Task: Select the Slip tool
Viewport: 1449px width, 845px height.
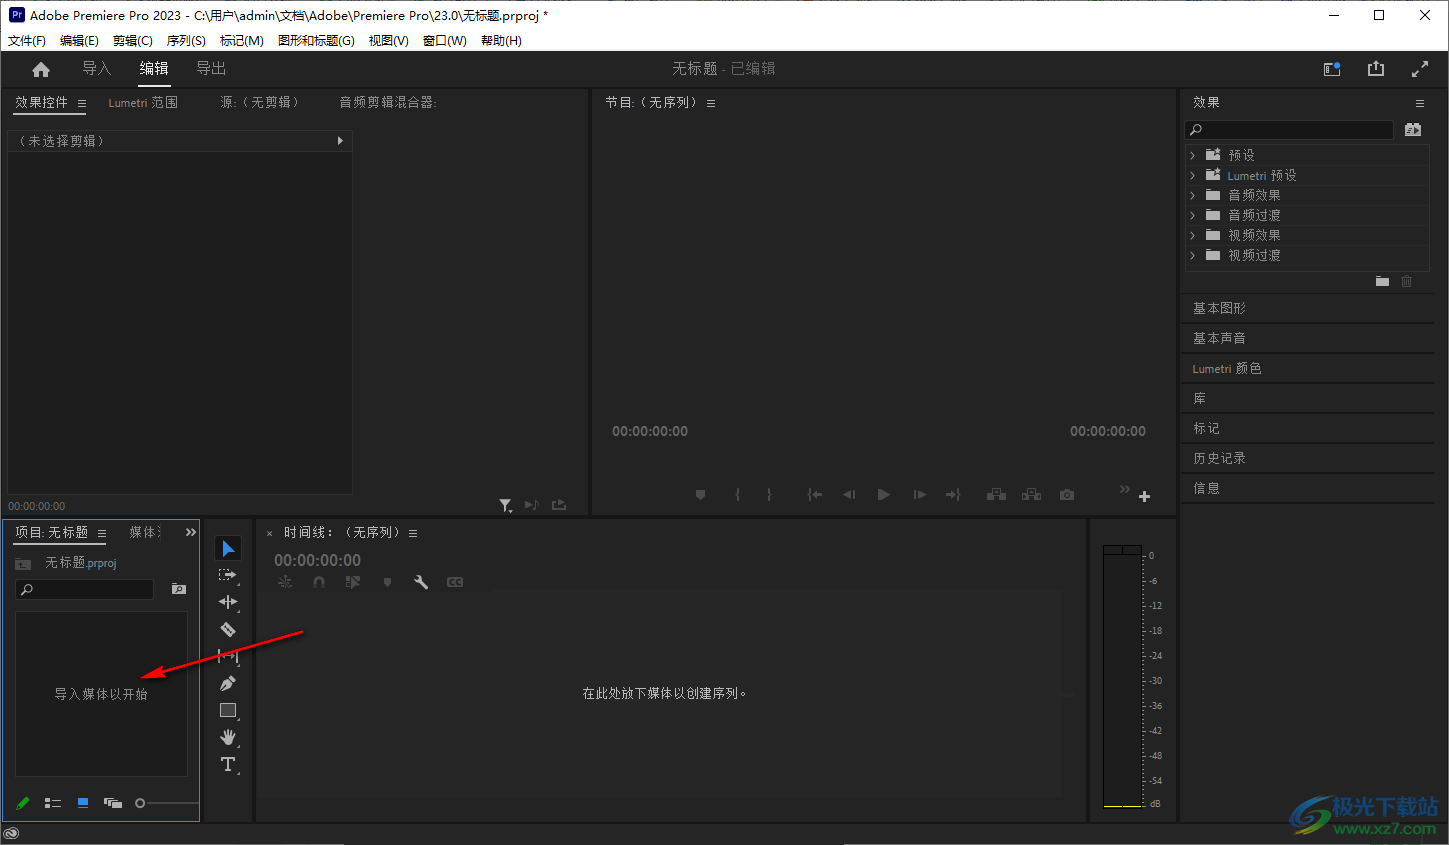Action: [x=228, y=656]
